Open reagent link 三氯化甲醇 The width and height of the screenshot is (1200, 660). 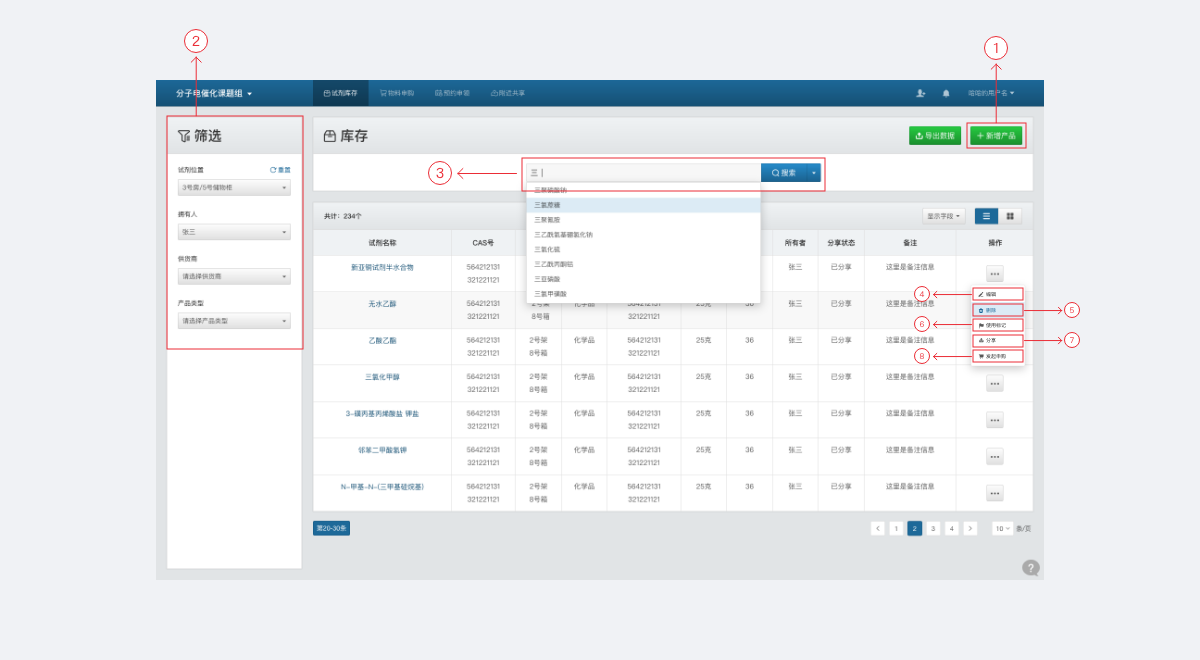click(x=382, y=376)
